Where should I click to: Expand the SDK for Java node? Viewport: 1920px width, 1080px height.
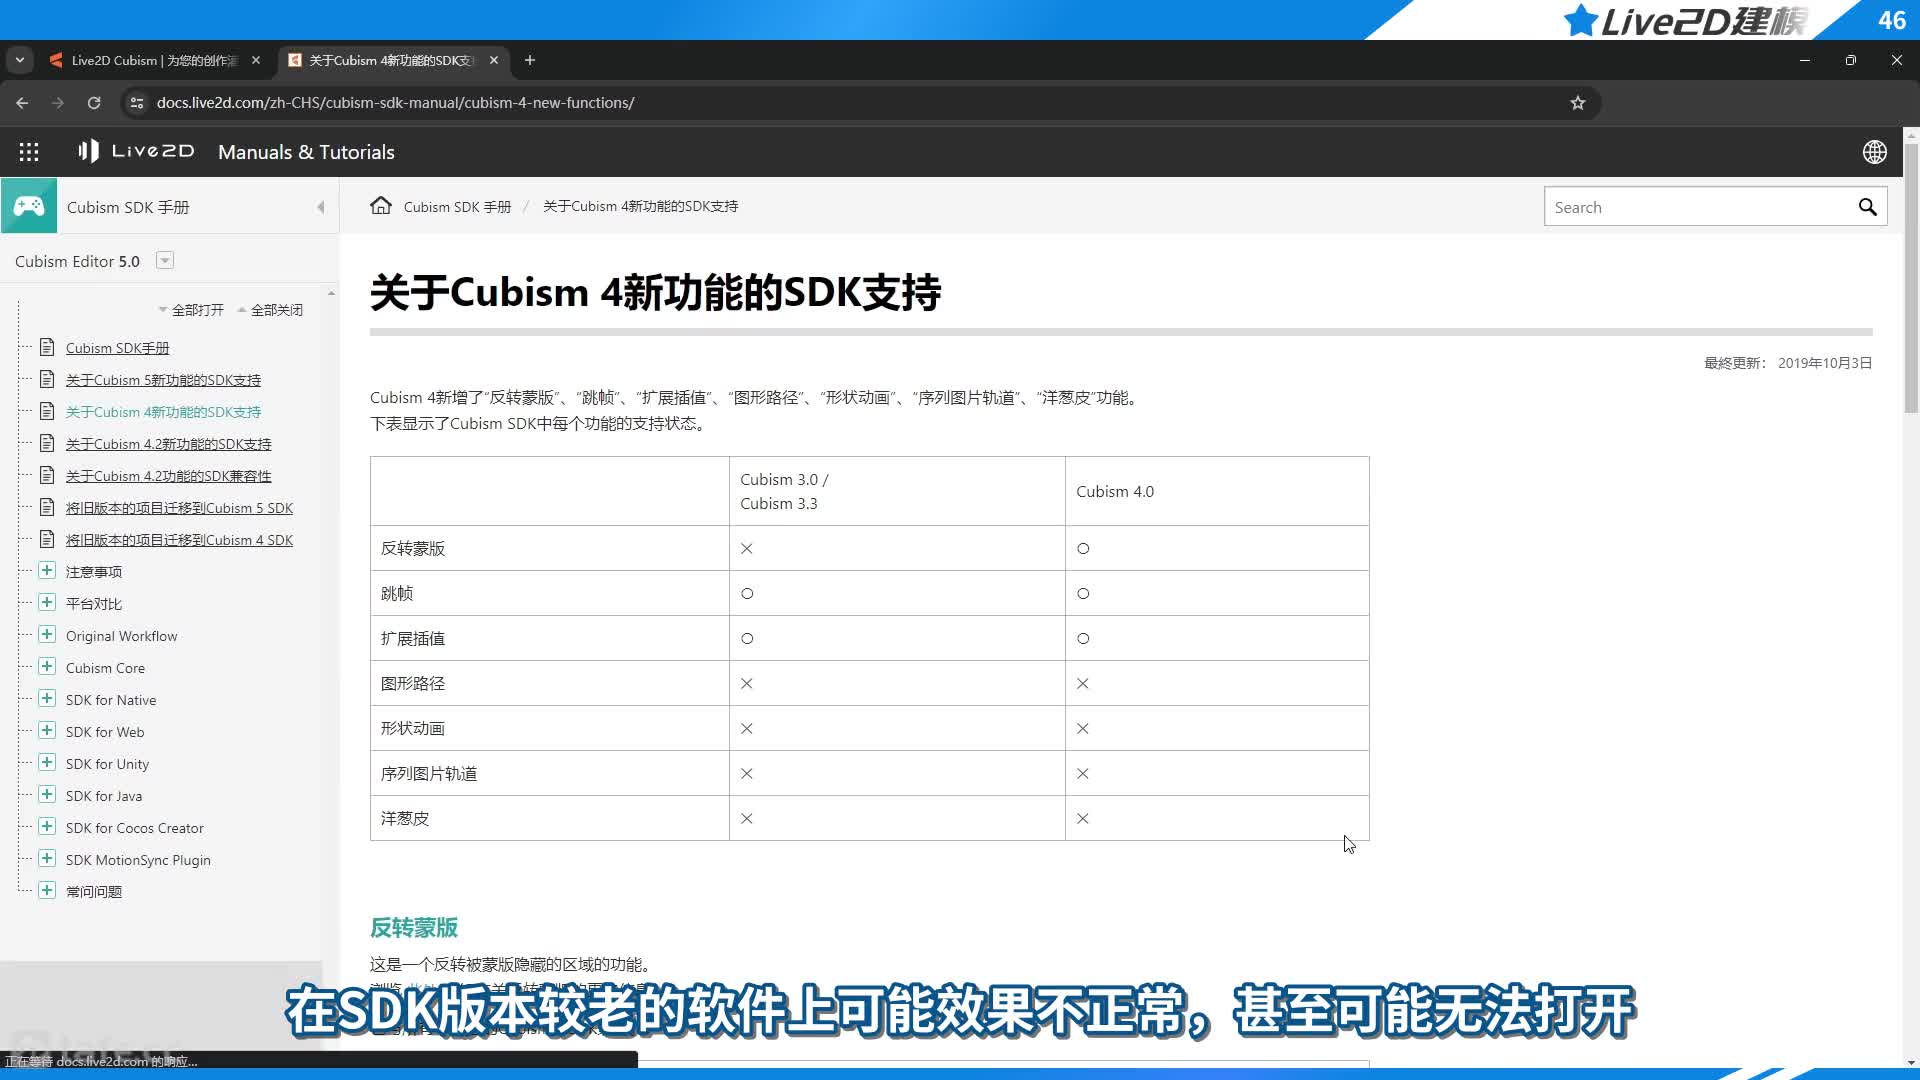pyautogui.click(x=47, y=795)
